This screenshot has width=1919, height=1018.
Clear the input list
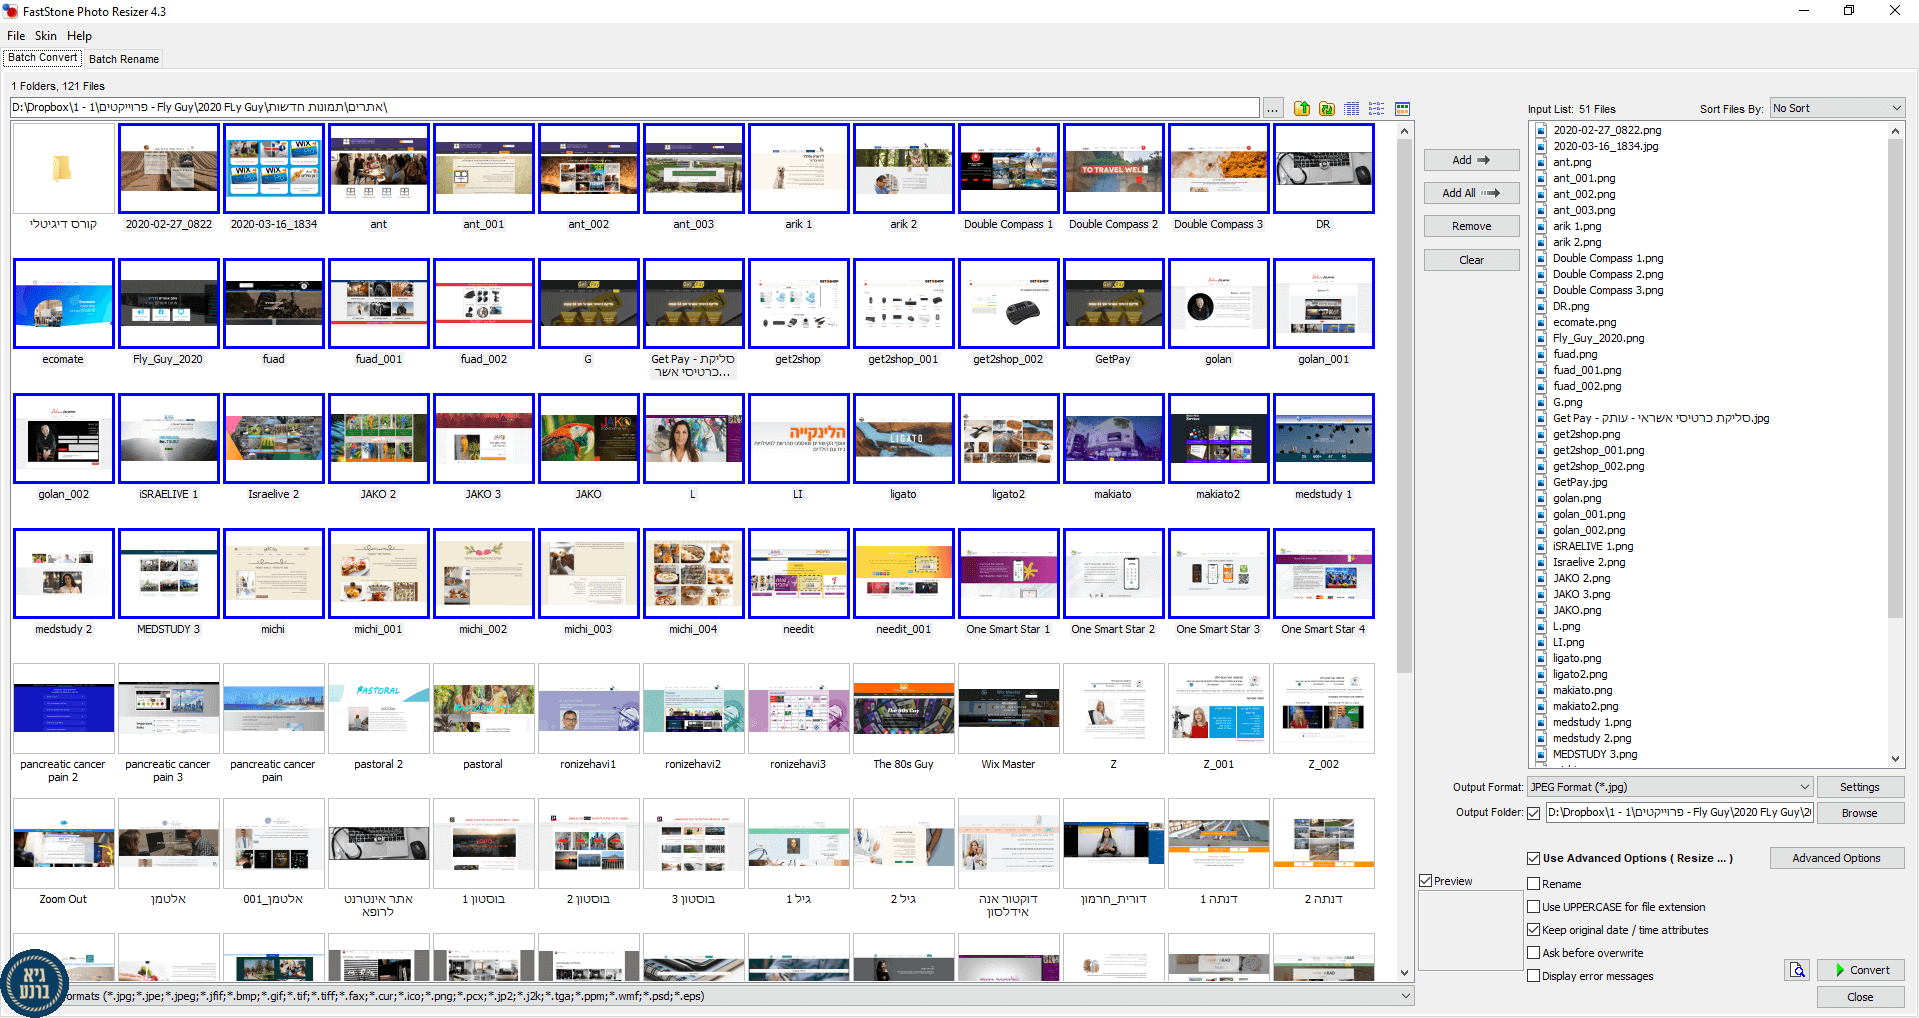[x=1471, y=260]
